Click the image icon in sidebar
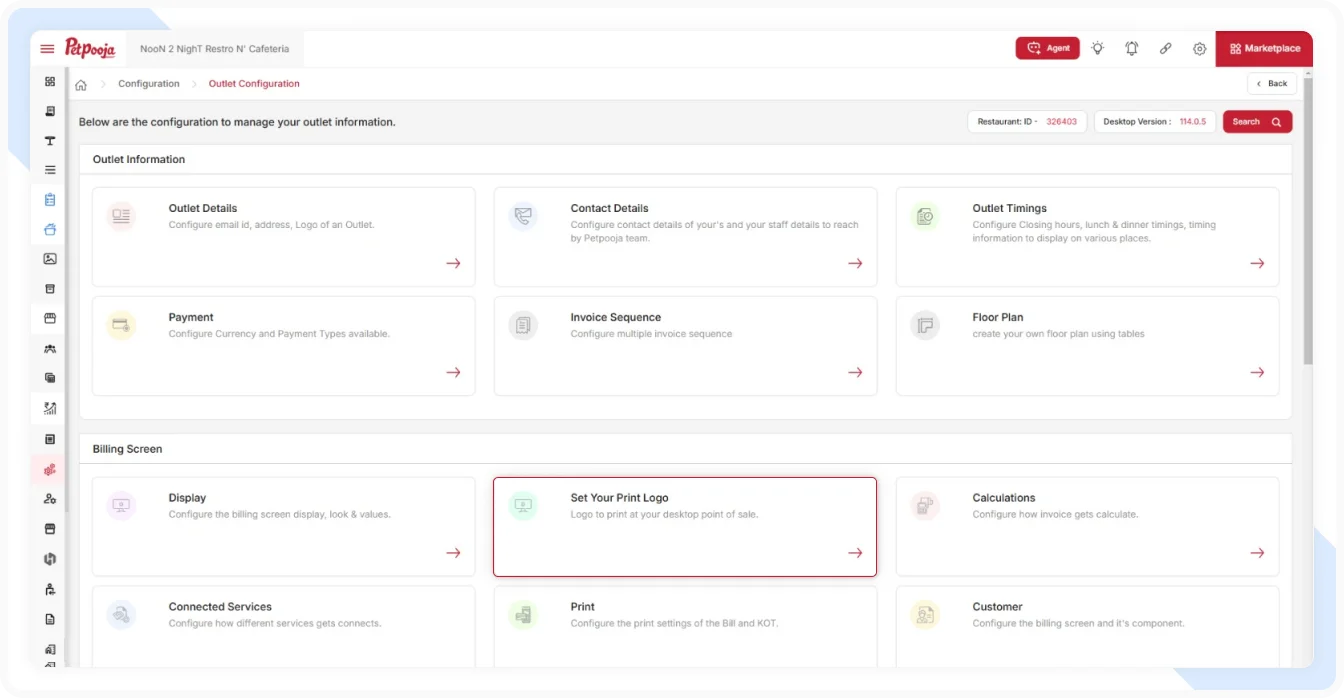This screenshot has height=698, width=1344. pos(50,259)
